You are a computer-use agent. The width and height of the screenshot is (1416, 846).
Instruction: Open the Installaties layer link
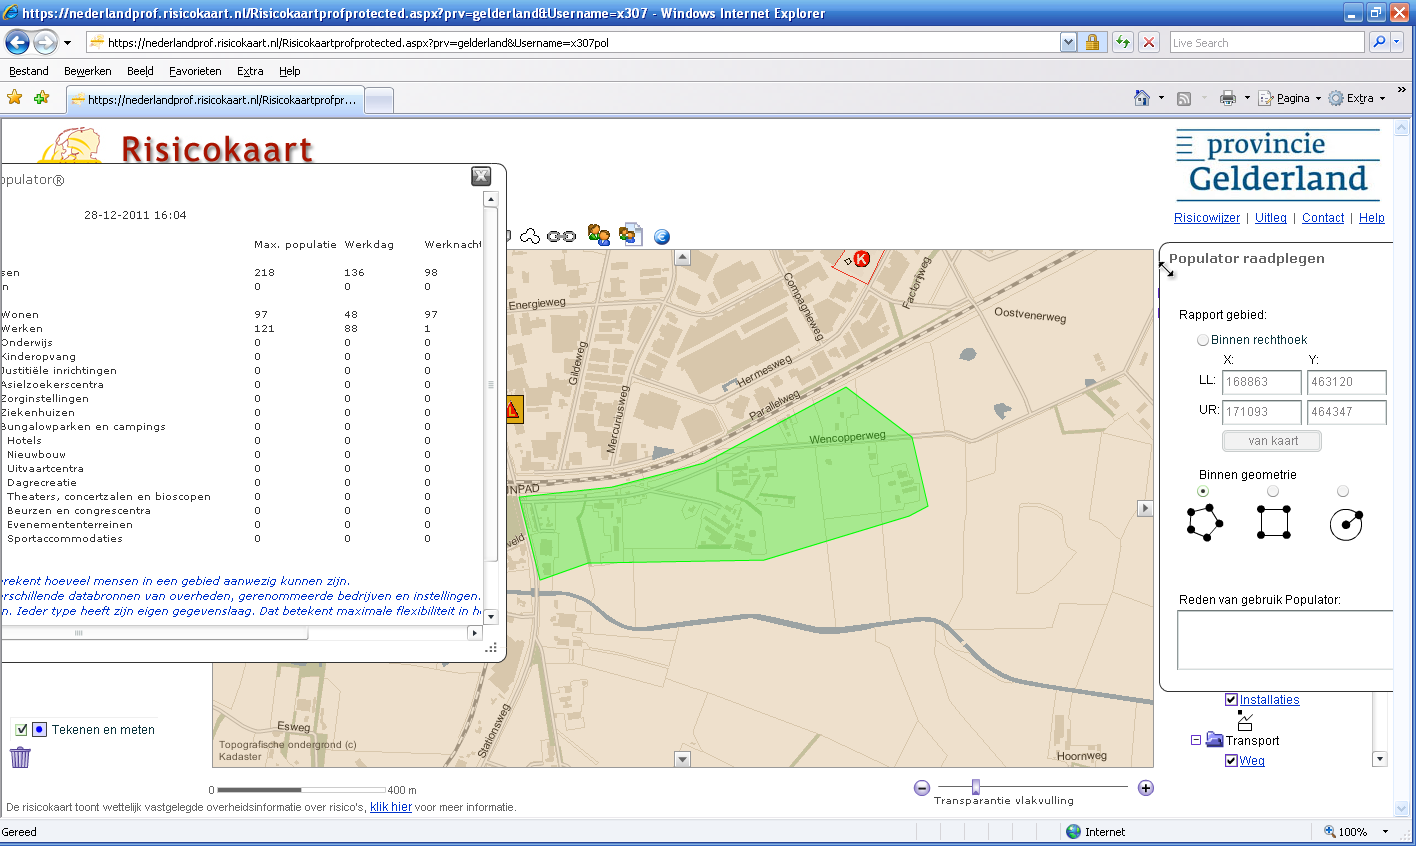1270,700
